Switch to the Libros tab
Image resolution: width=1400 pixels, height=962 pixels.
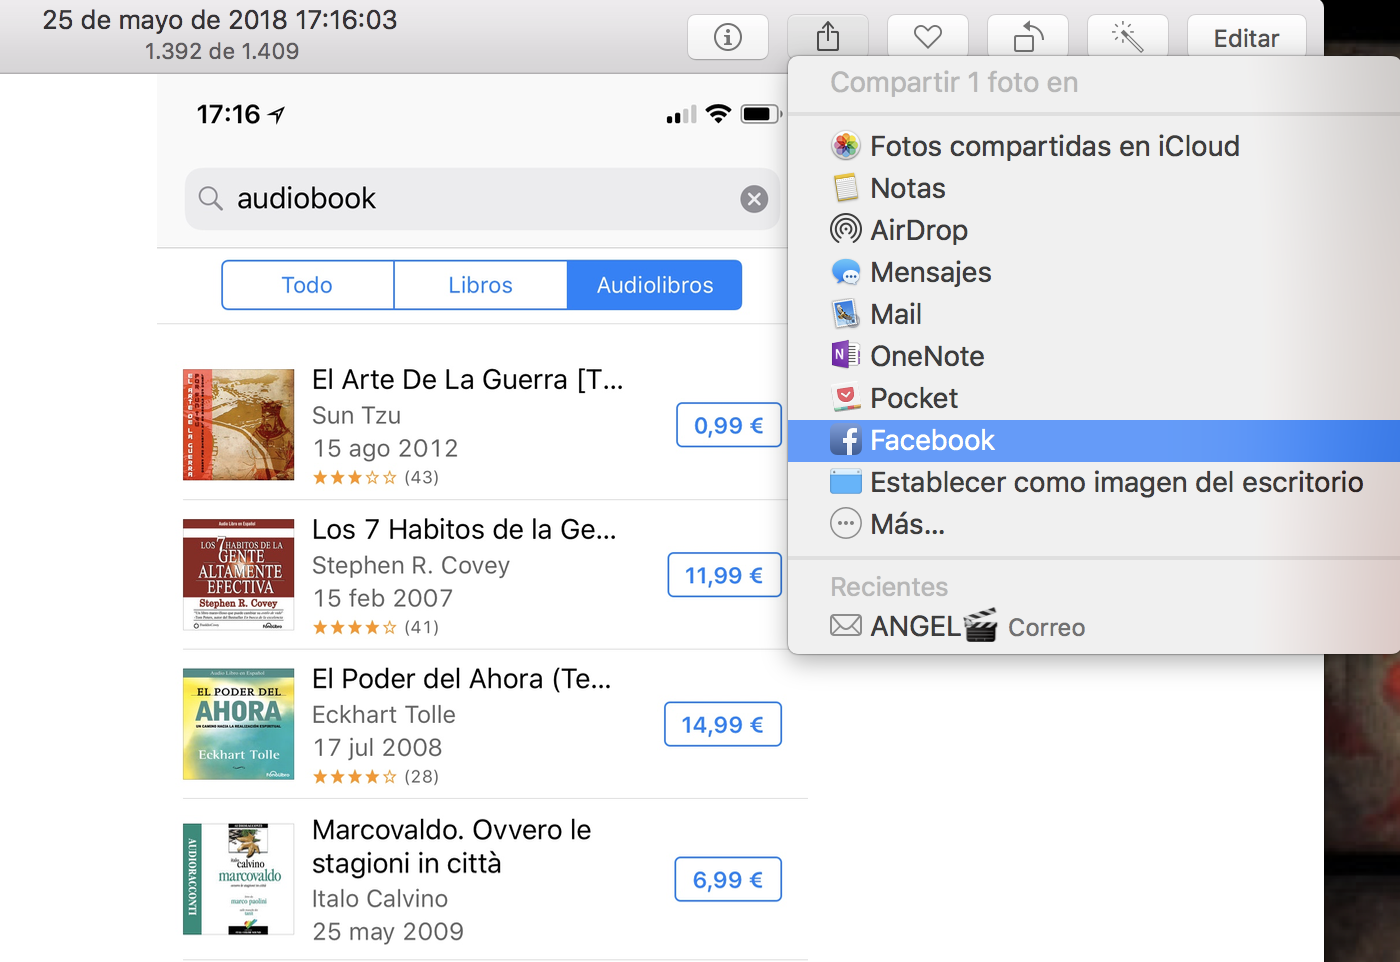480,285
